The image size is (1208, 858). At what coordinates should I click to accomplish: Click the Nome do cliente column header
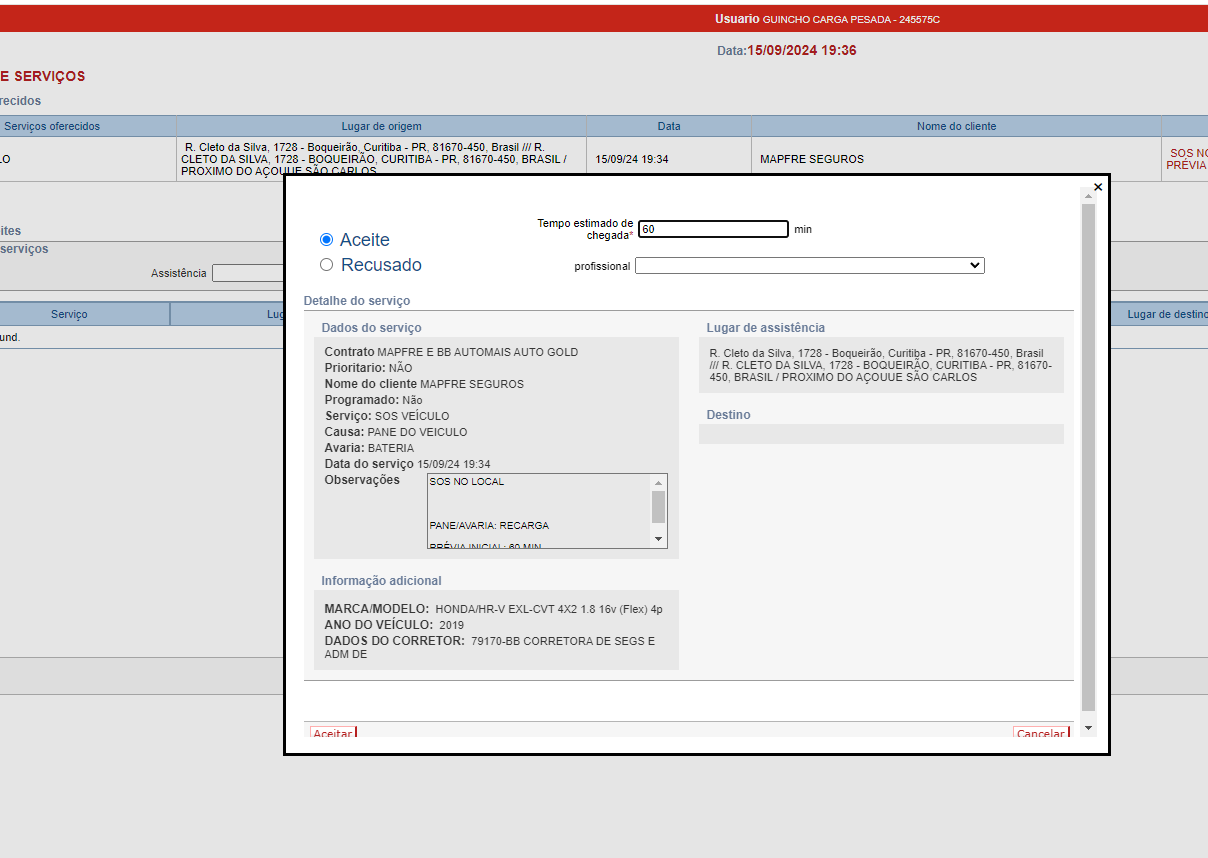pos(956,126)
